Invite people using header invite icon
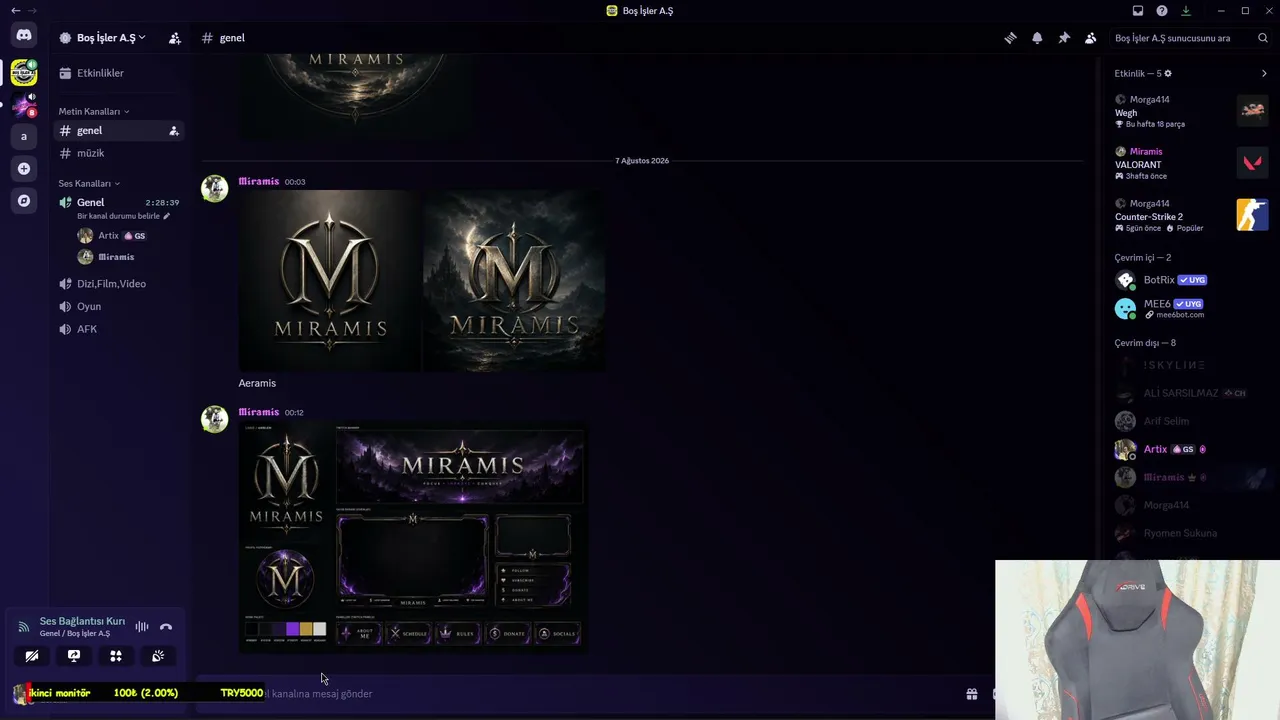 coord(175,38)
